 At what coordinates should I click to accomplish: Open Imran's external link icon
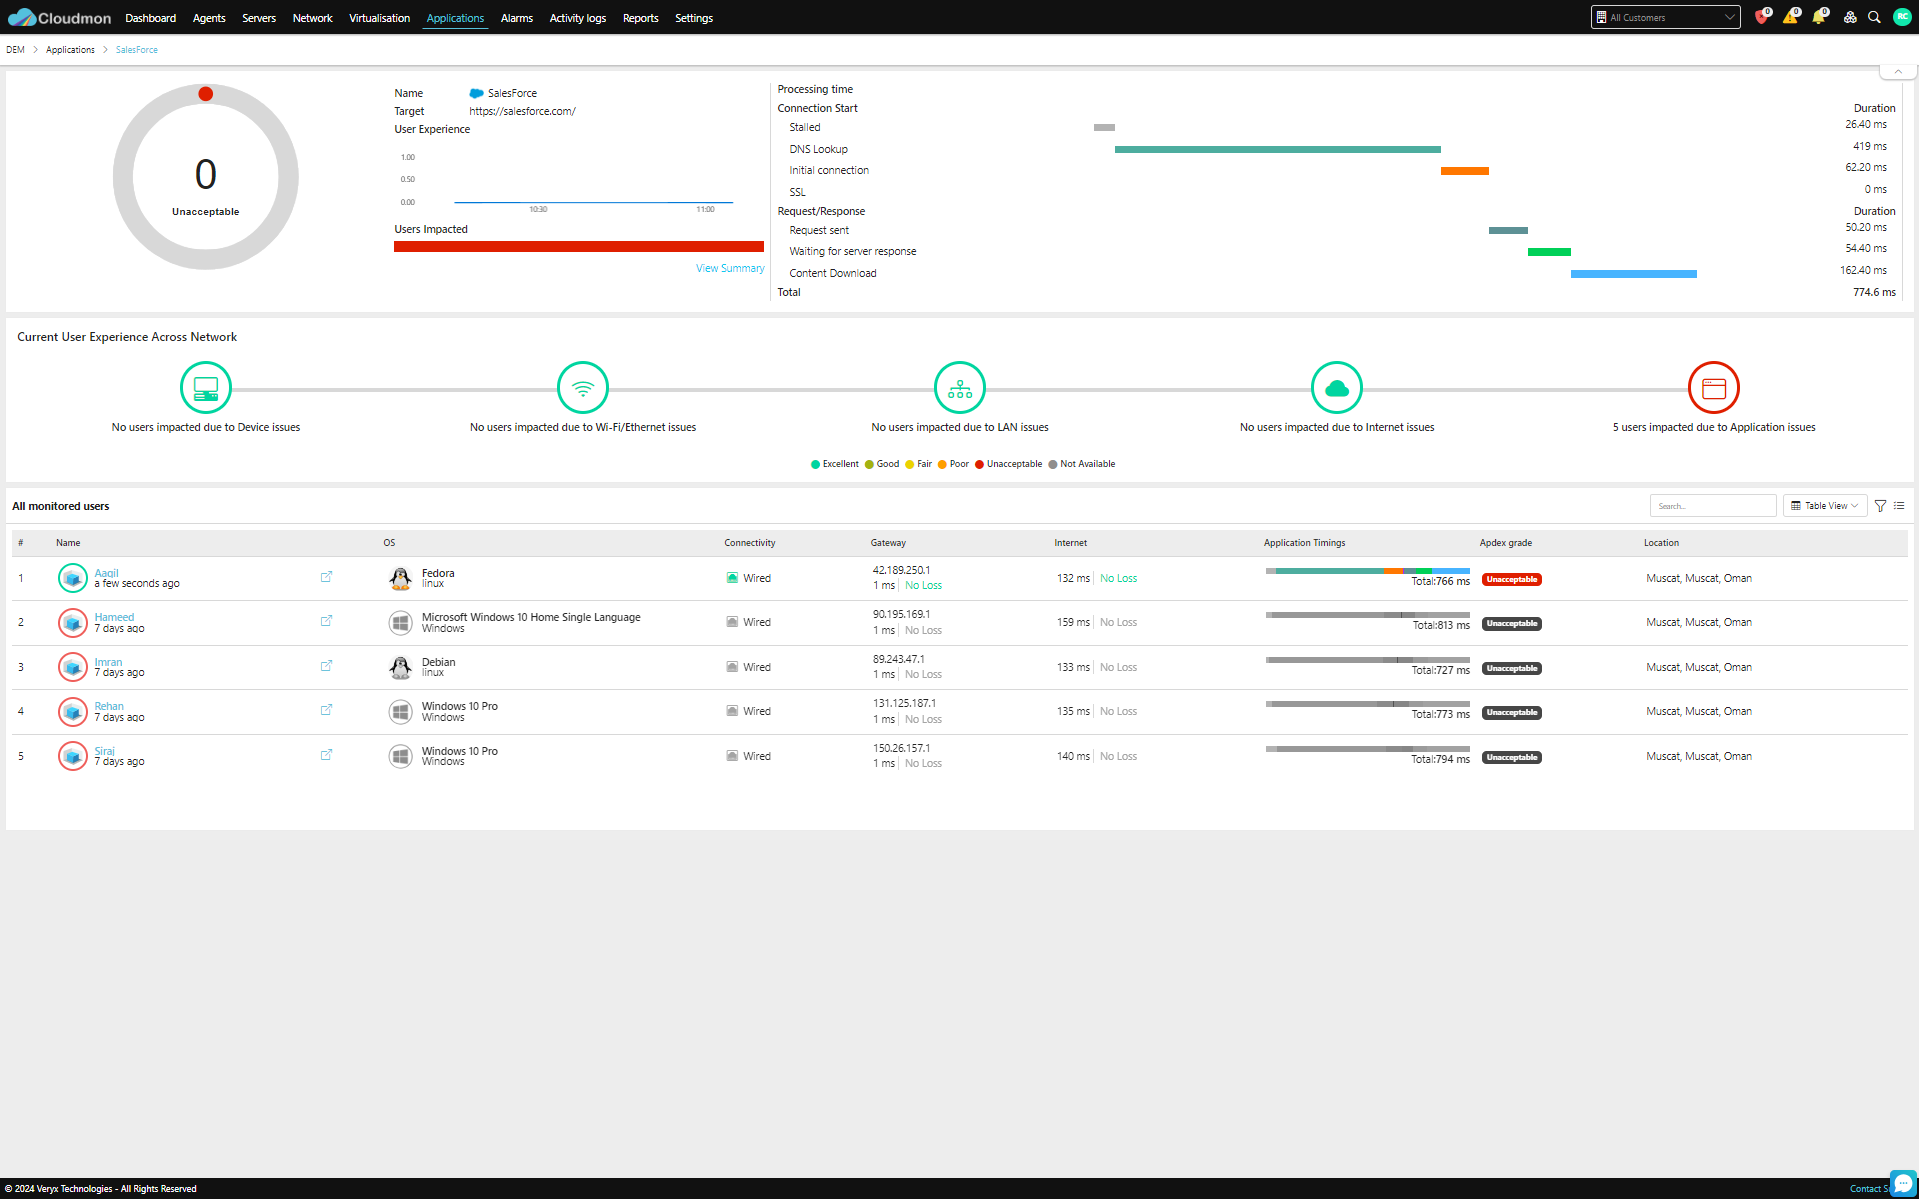point(326,666)
